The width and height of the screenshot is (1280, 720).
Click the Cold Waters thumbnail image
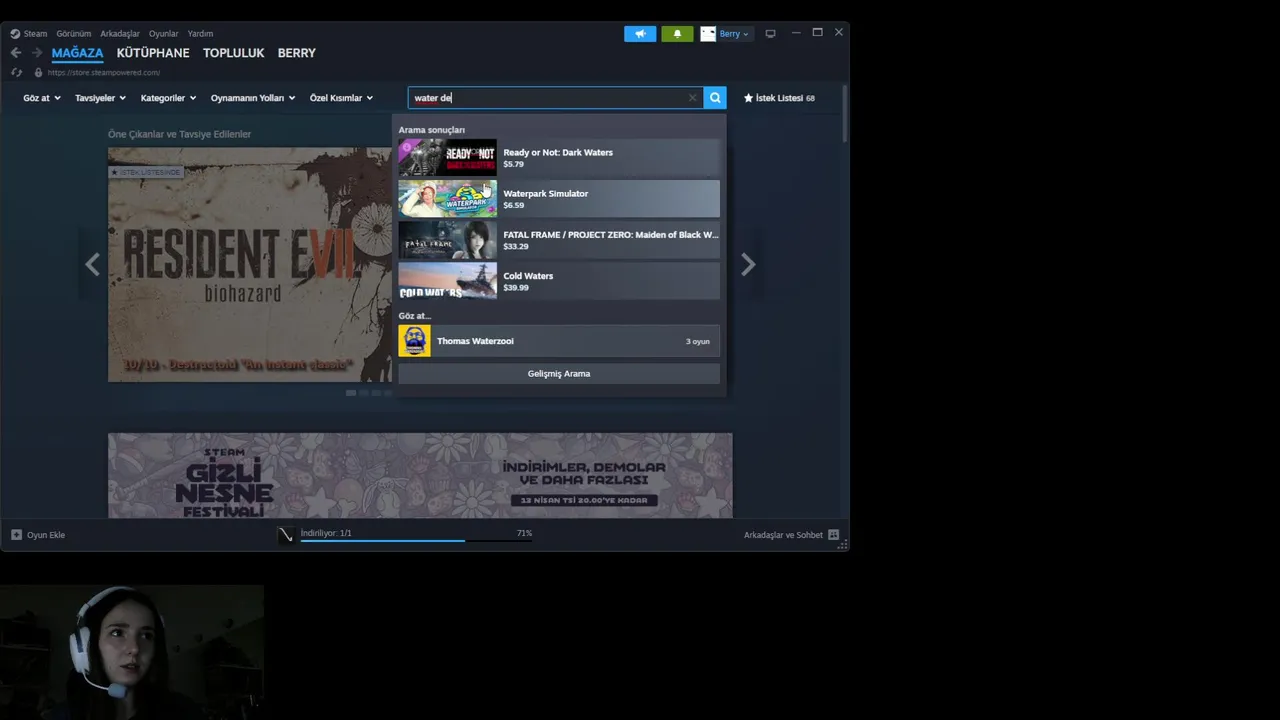tap(447, 281)
